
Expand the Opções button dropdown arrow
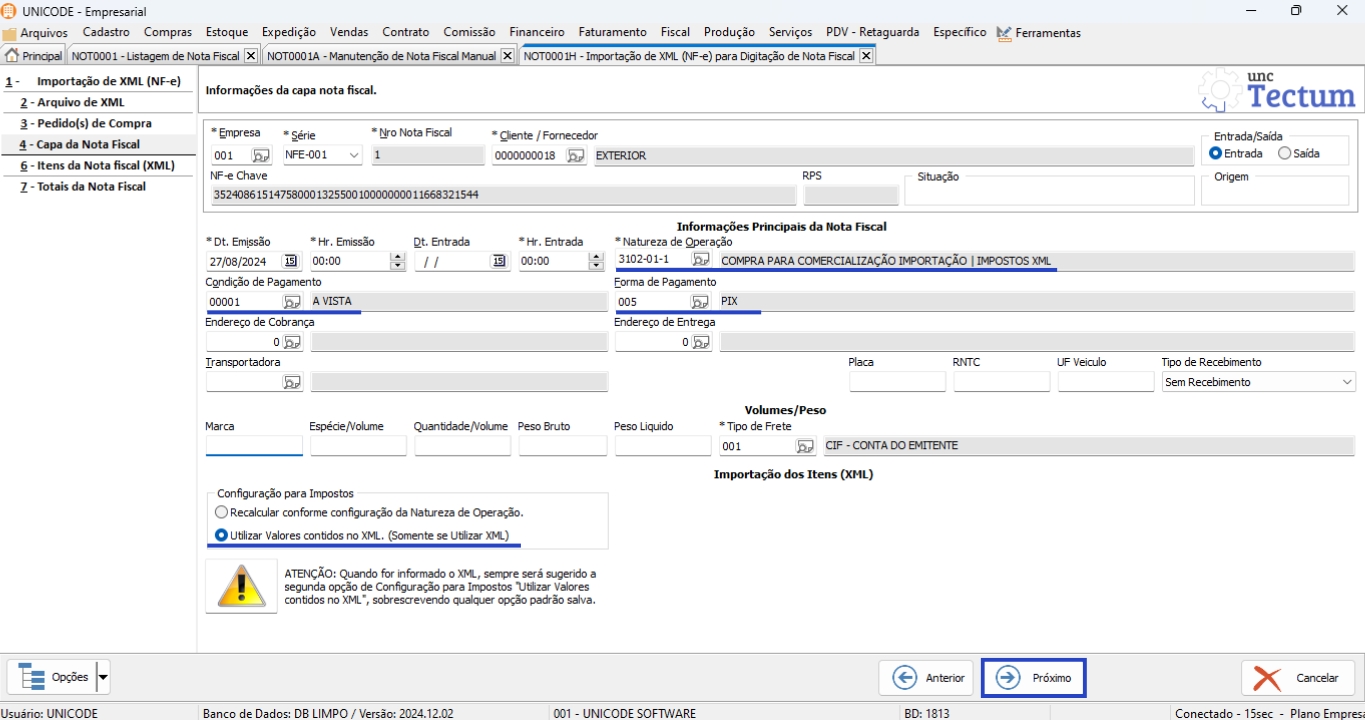click(103, 677)
